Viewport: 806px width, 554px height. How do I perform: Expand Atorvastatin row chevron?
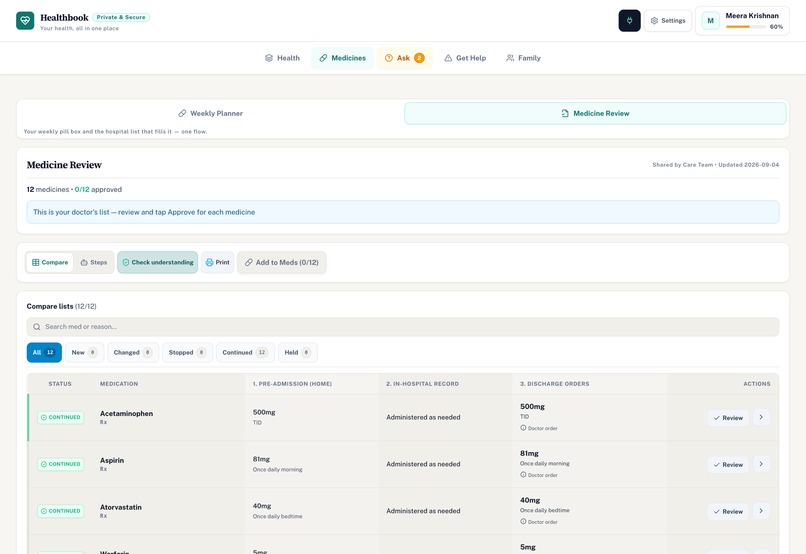761,510
